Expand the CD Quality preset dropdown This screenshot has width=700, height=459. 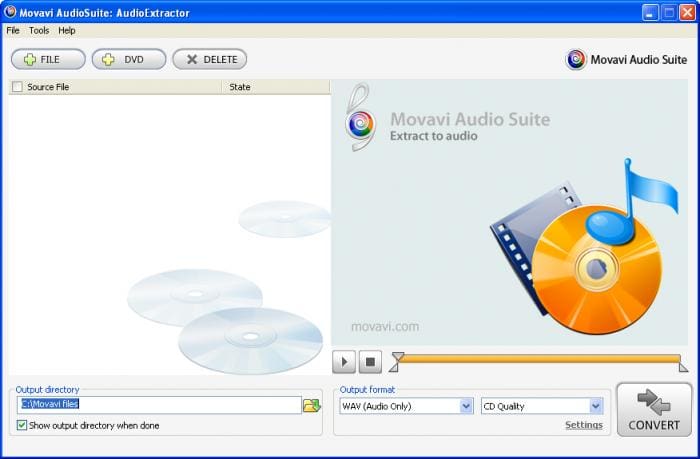[596, 406]
